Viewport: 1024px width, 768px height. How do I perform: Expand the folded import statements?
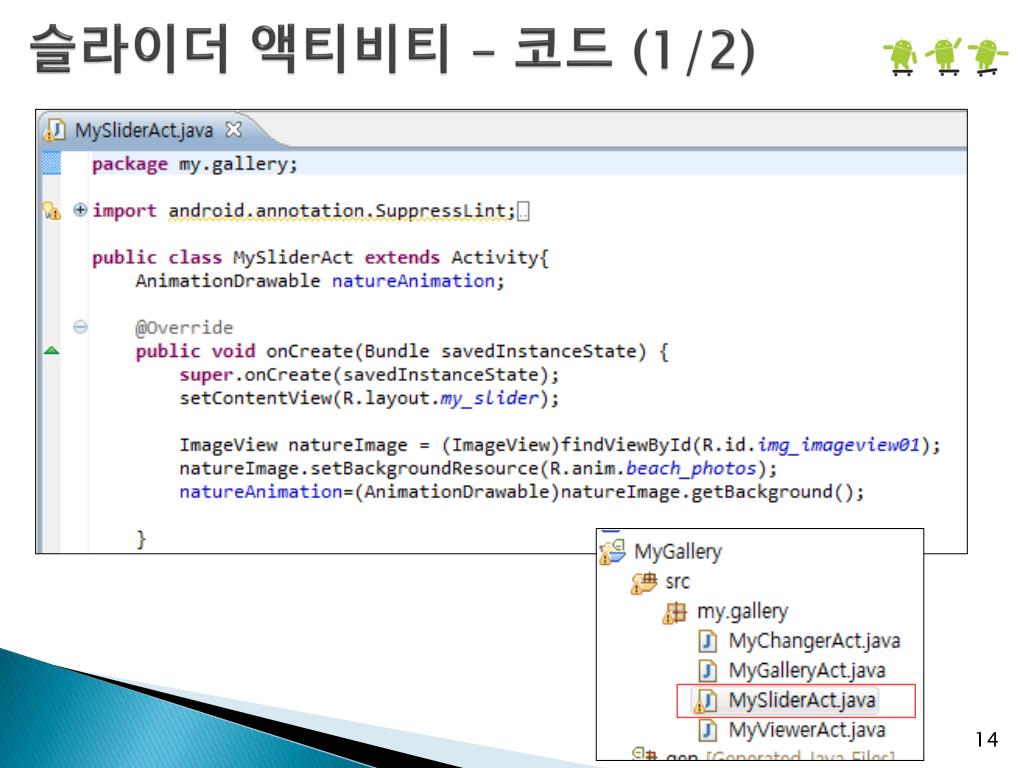point(80,210)
